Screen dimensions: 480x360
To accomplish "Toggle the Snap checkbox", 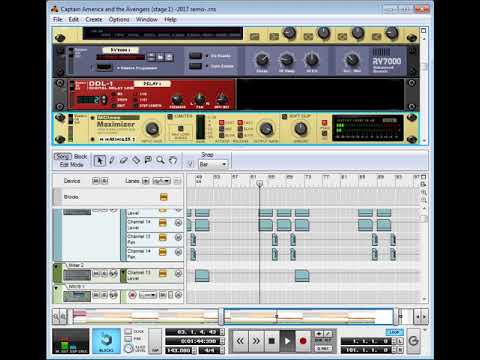I will coord(190,164).
